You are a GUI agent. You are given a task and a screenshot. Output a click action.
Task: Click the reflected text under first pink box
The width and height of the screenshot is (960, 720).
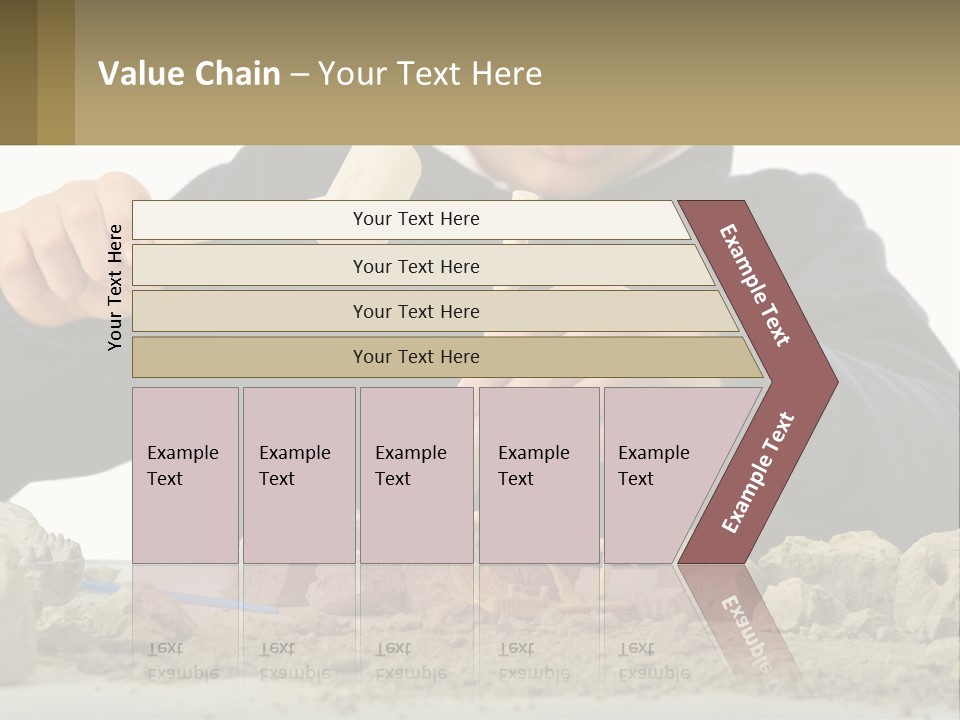pyautogui.click(x=182, y=661)
